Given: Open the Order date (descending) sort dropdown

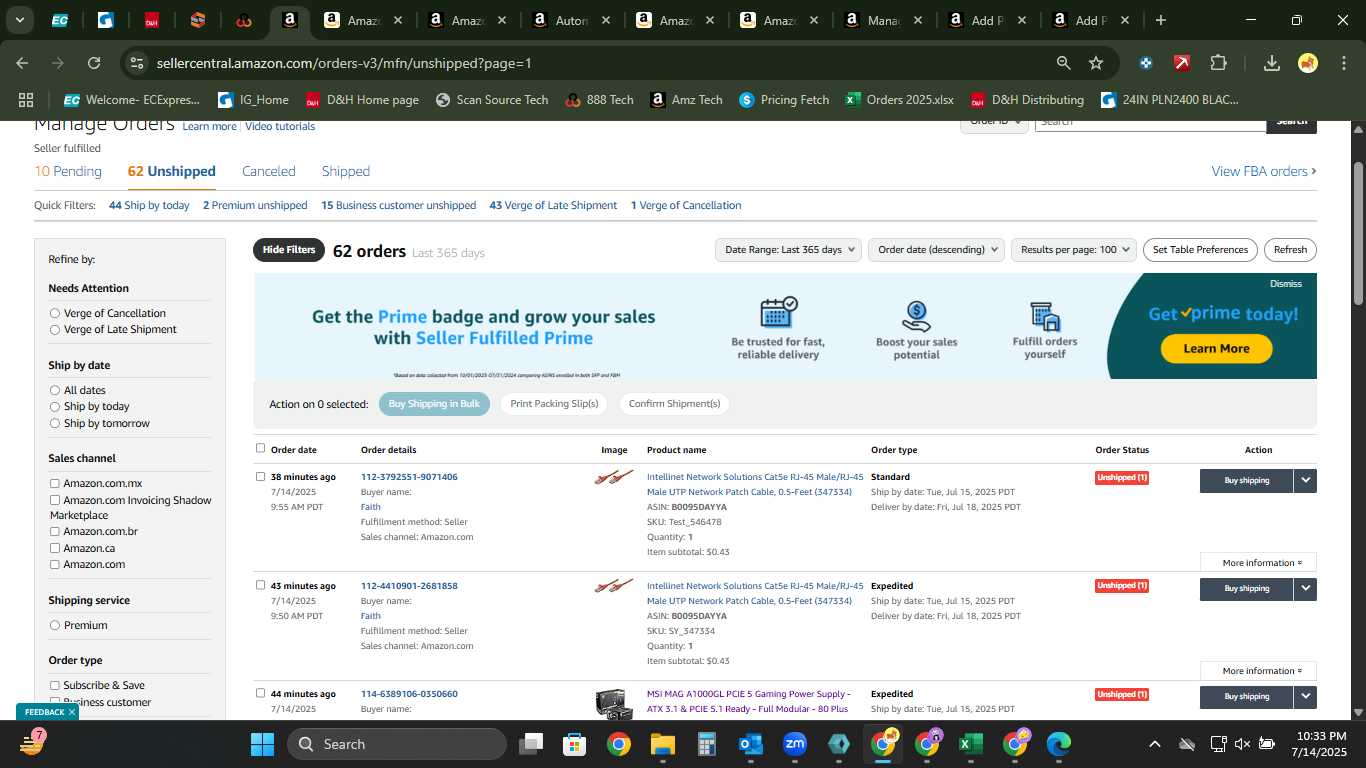Looking at the screenshot, I should tap(936, 250).
